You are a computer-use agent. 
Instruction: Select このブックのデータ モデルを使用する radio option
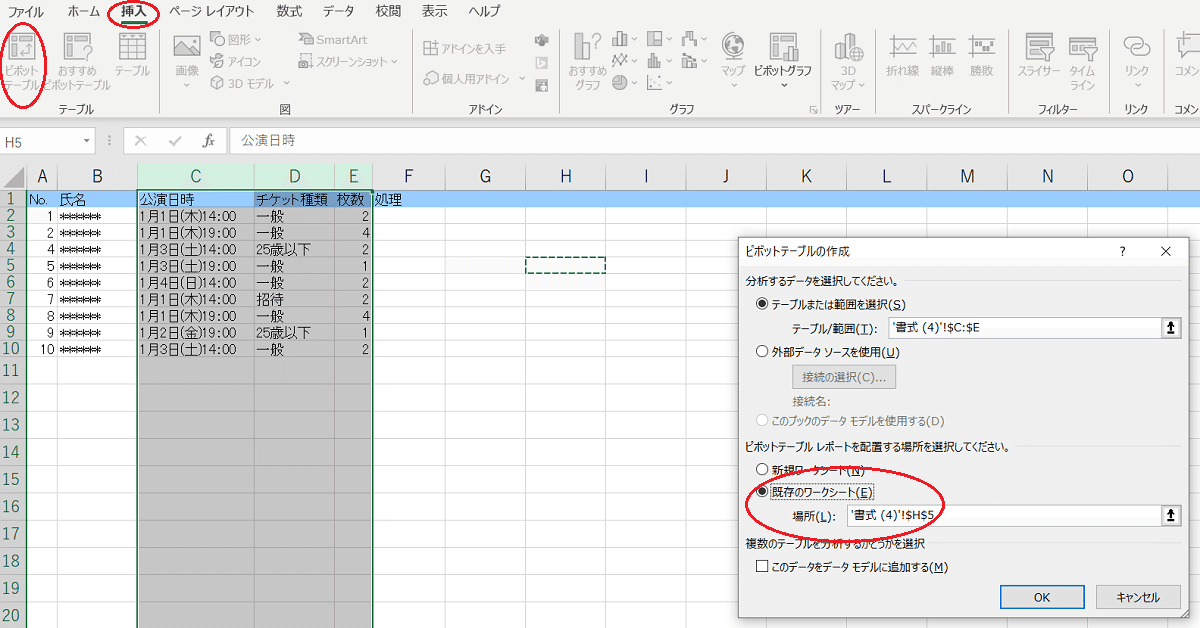pyautogui.click(x=851, y=421)
